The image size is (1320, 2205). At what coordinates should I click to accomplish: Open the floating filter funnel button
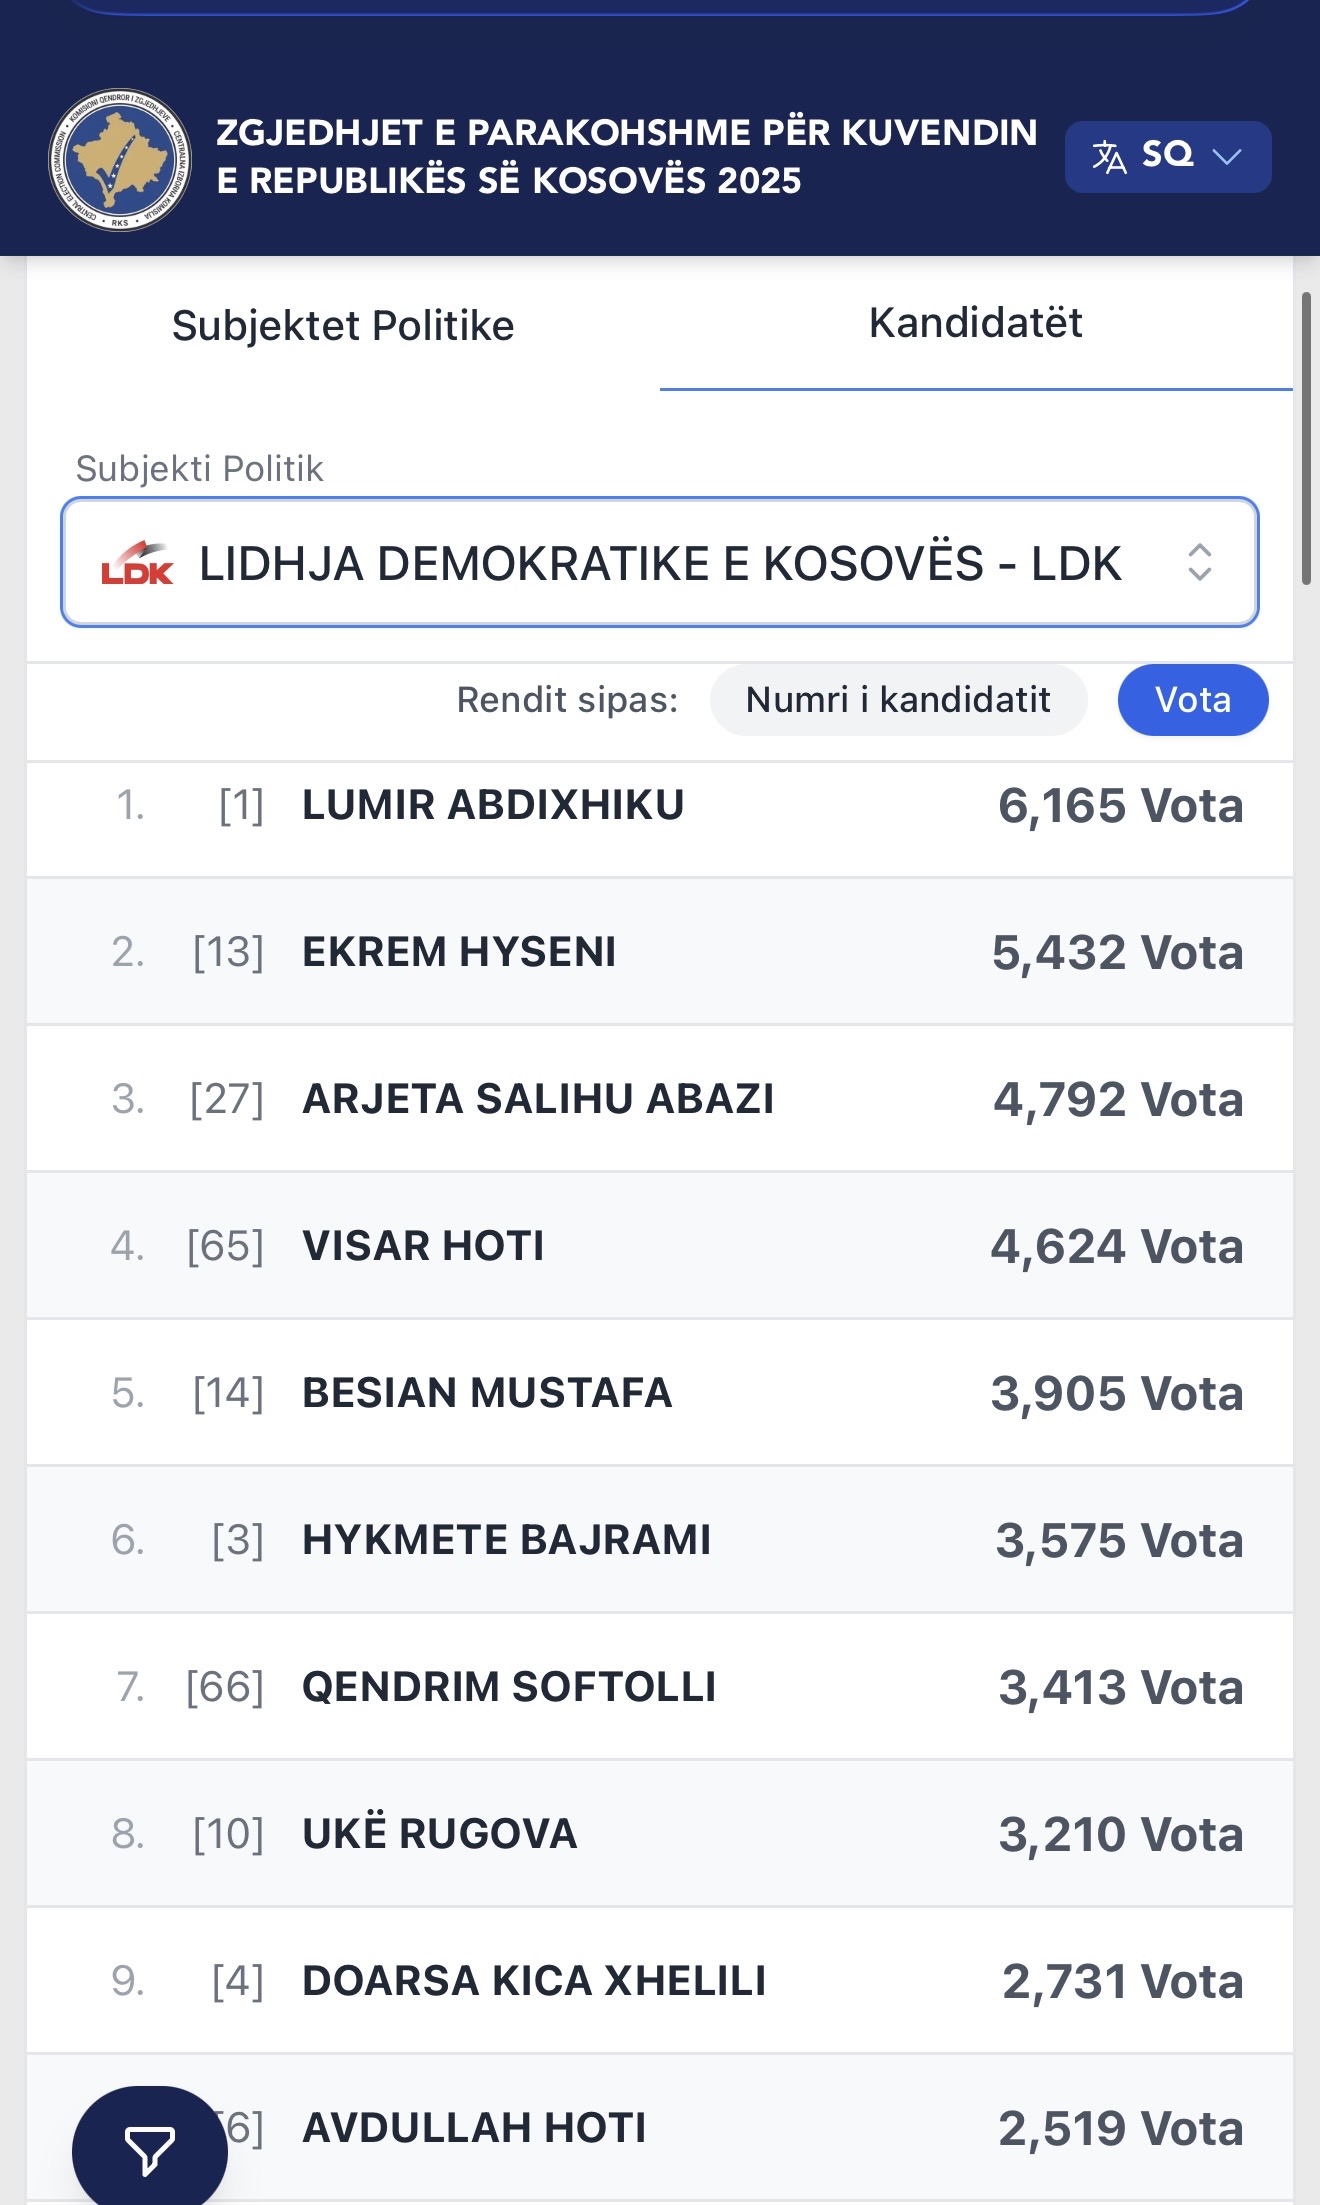click(149, 2150)
